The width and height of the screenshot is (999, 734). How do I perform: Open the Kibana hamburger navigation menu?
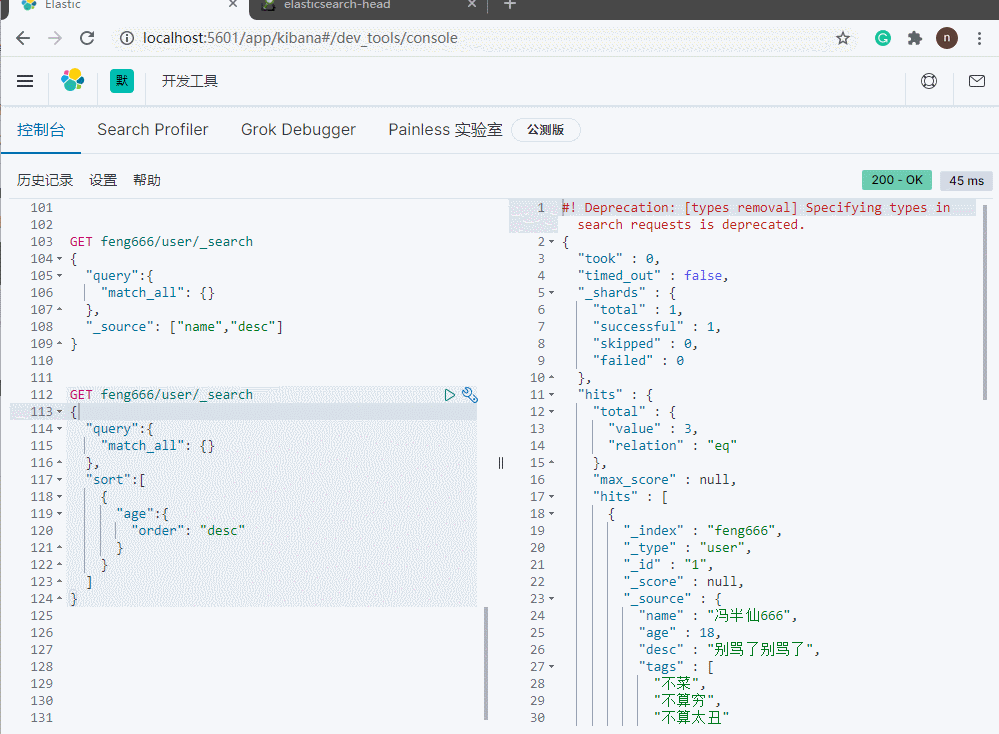tap(25, 81)
